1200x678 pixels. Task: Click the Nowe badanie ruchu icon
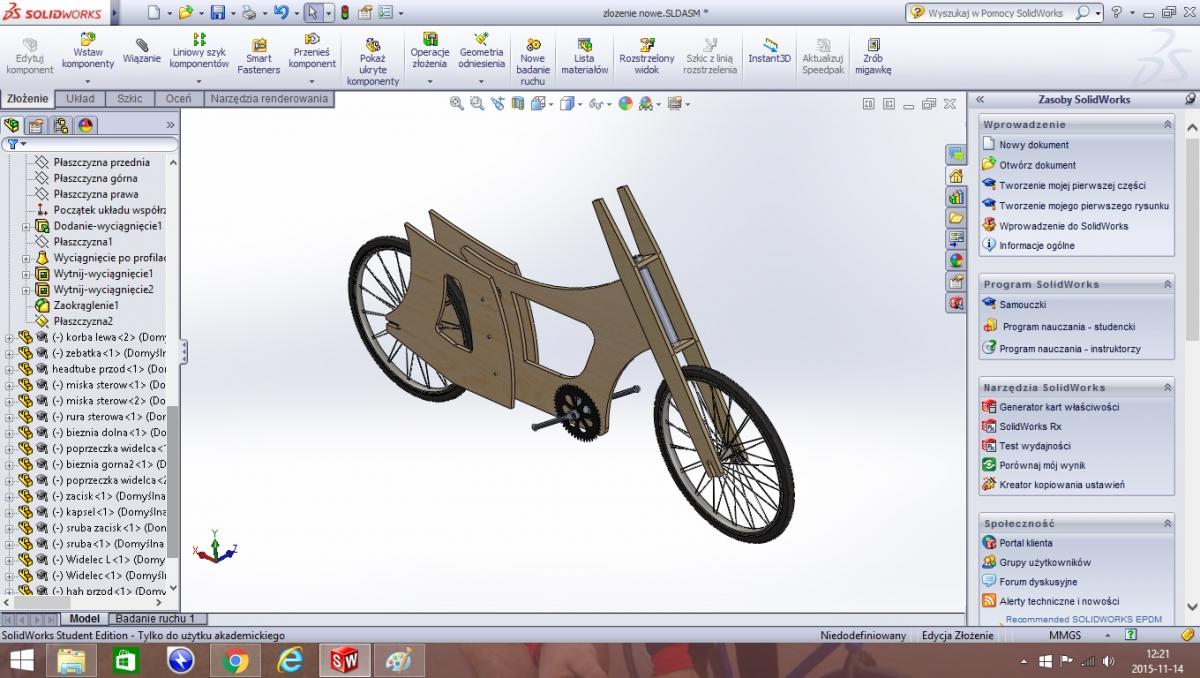[533, 44]
